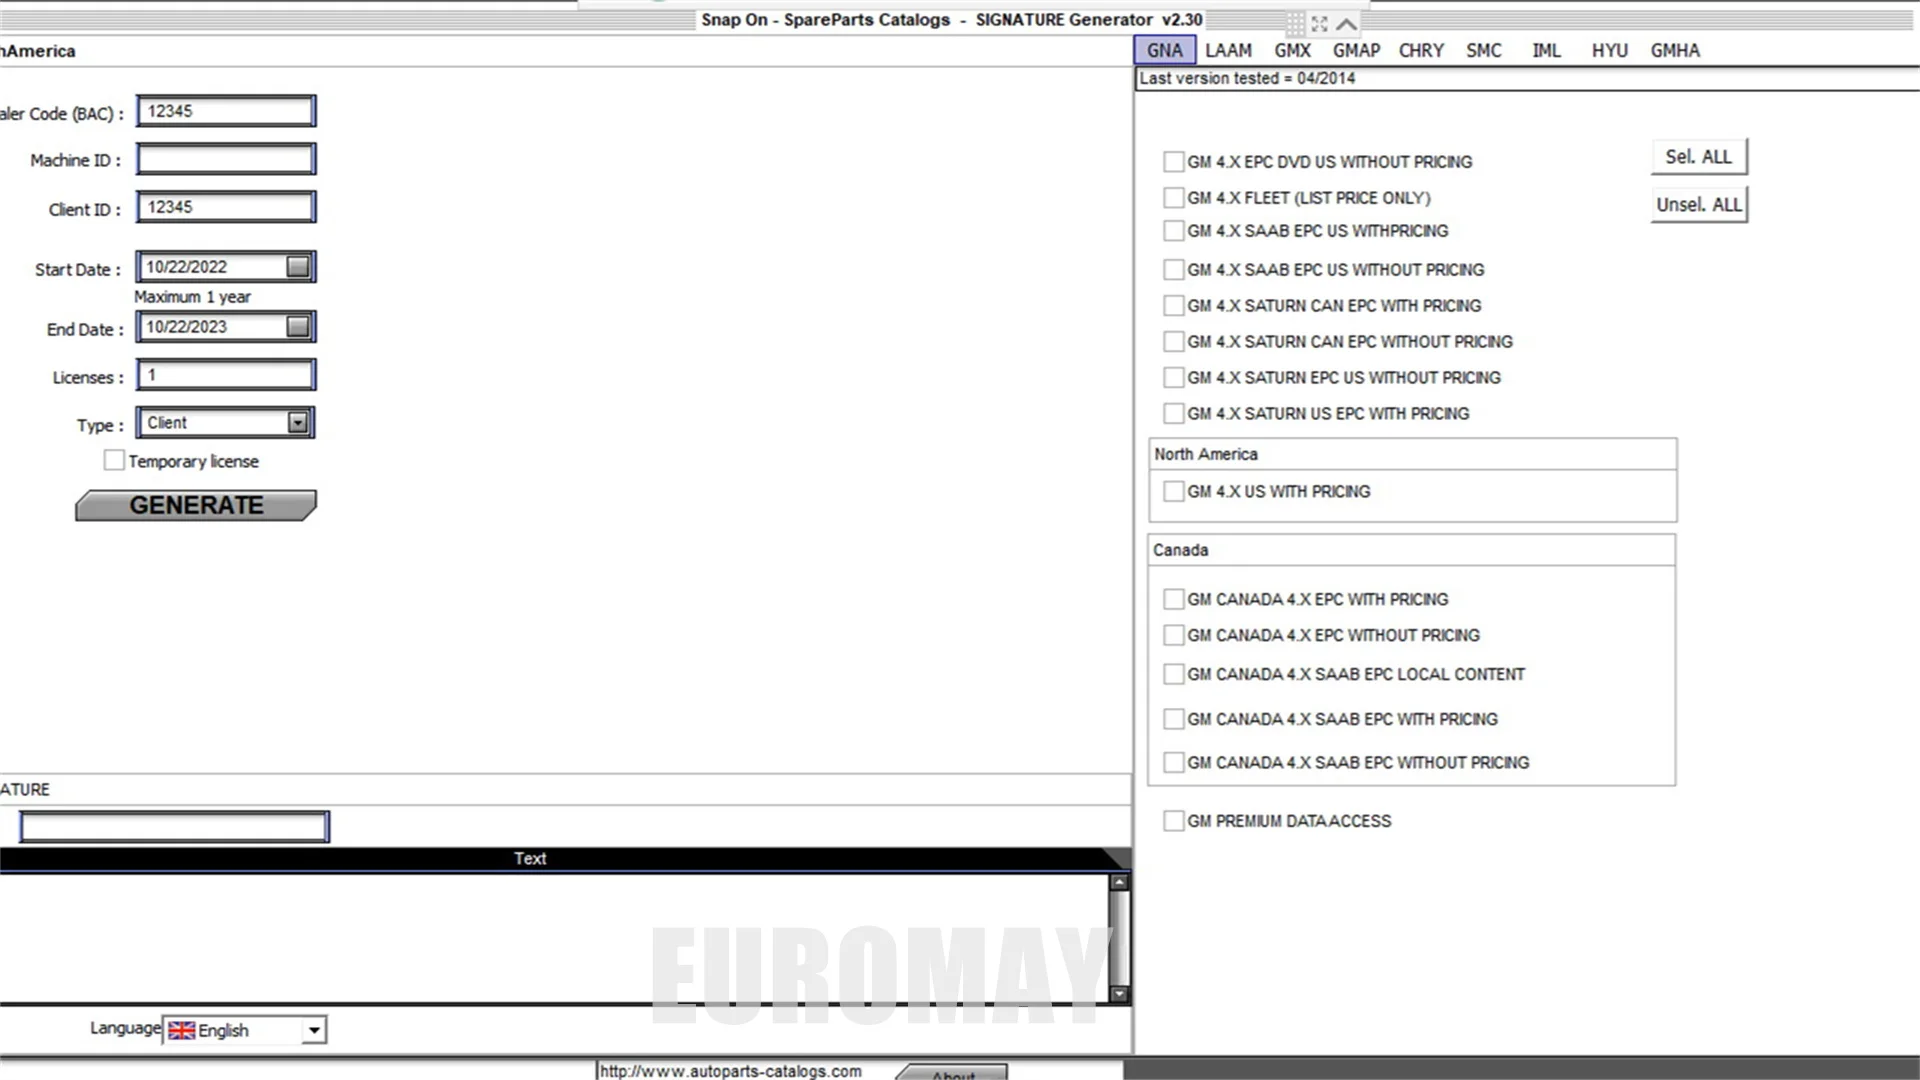Image resolution: width=1920 pixels, height=1080 pixels.
Task: Check GM CANADA 4.X EPC WITH PRICING
Action: point(1174,600)
